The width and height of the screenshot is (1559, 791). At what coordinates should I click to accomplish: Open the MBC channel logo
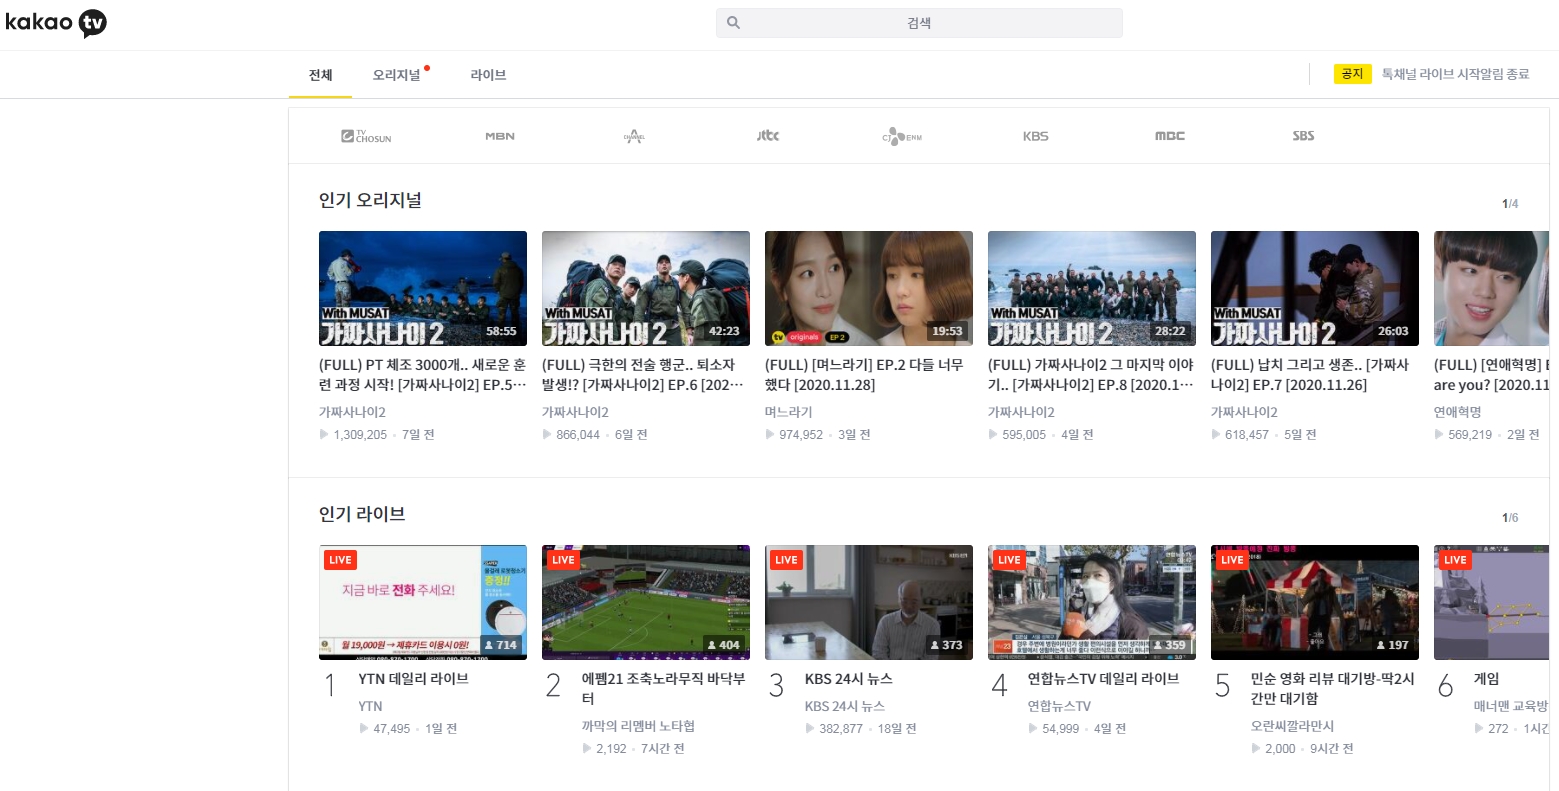(1170, 136)
